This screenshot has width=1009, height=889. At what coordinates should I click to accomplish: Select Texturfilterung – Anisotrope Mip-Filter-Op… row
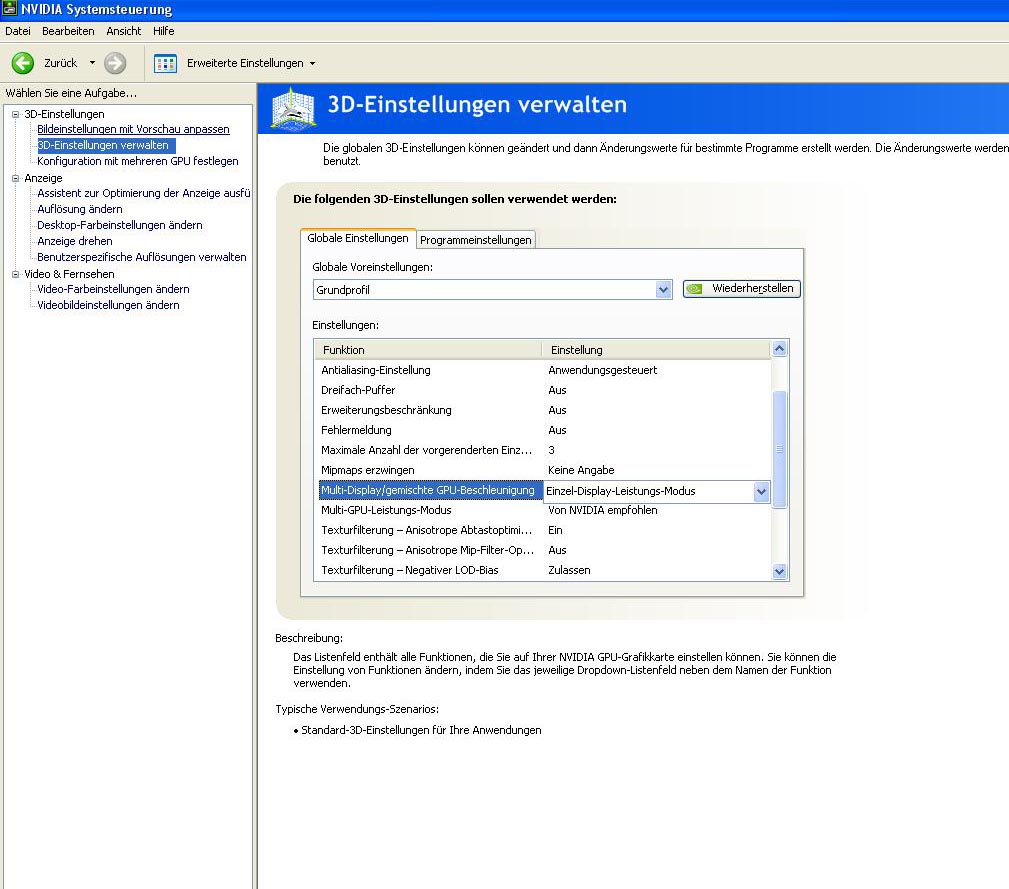(x=542, y=551)
